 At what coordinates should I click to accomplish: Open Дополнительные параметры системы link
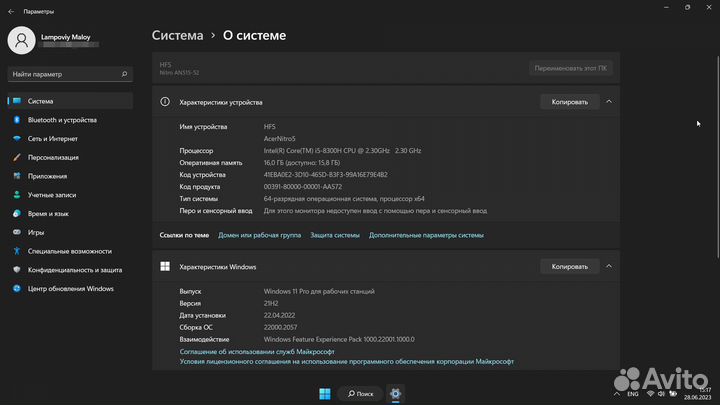click(x=426, y=235)
